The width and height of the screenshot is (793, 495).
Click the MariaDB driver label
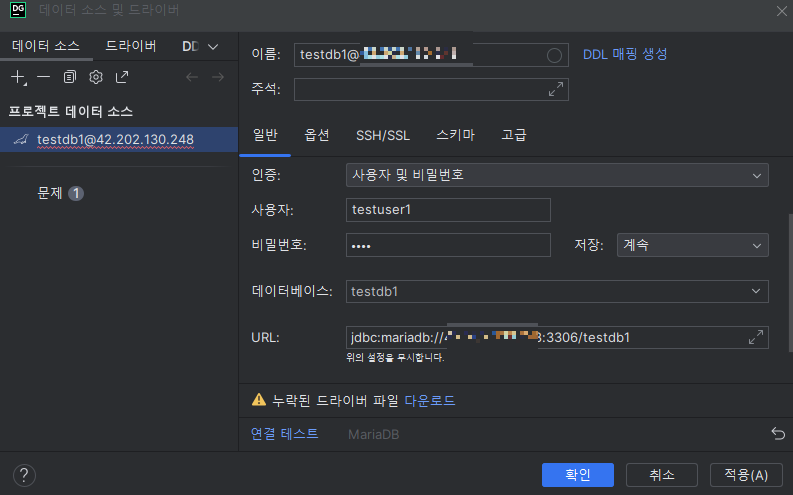coord(373,434)
